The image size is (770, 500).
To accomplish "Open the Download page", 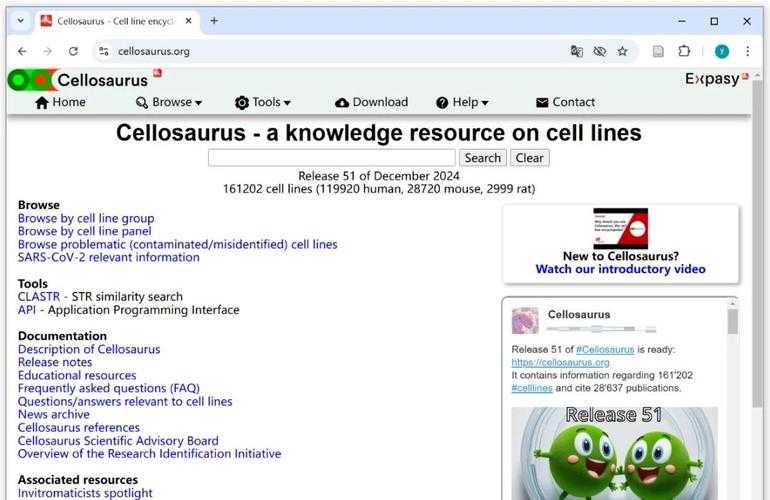I will pyautogui.click(x=371, y=102).
